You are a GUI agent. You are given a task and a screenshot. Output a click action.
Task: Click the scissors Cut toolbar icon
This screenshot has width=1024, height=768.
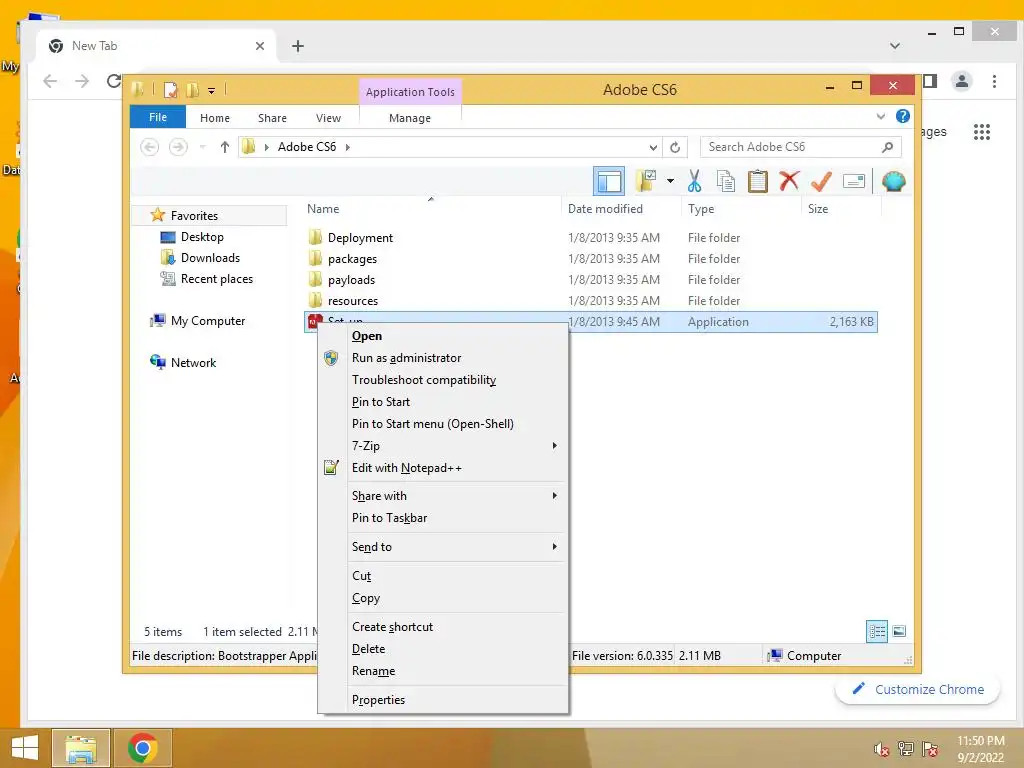click(x=694, y=181)
